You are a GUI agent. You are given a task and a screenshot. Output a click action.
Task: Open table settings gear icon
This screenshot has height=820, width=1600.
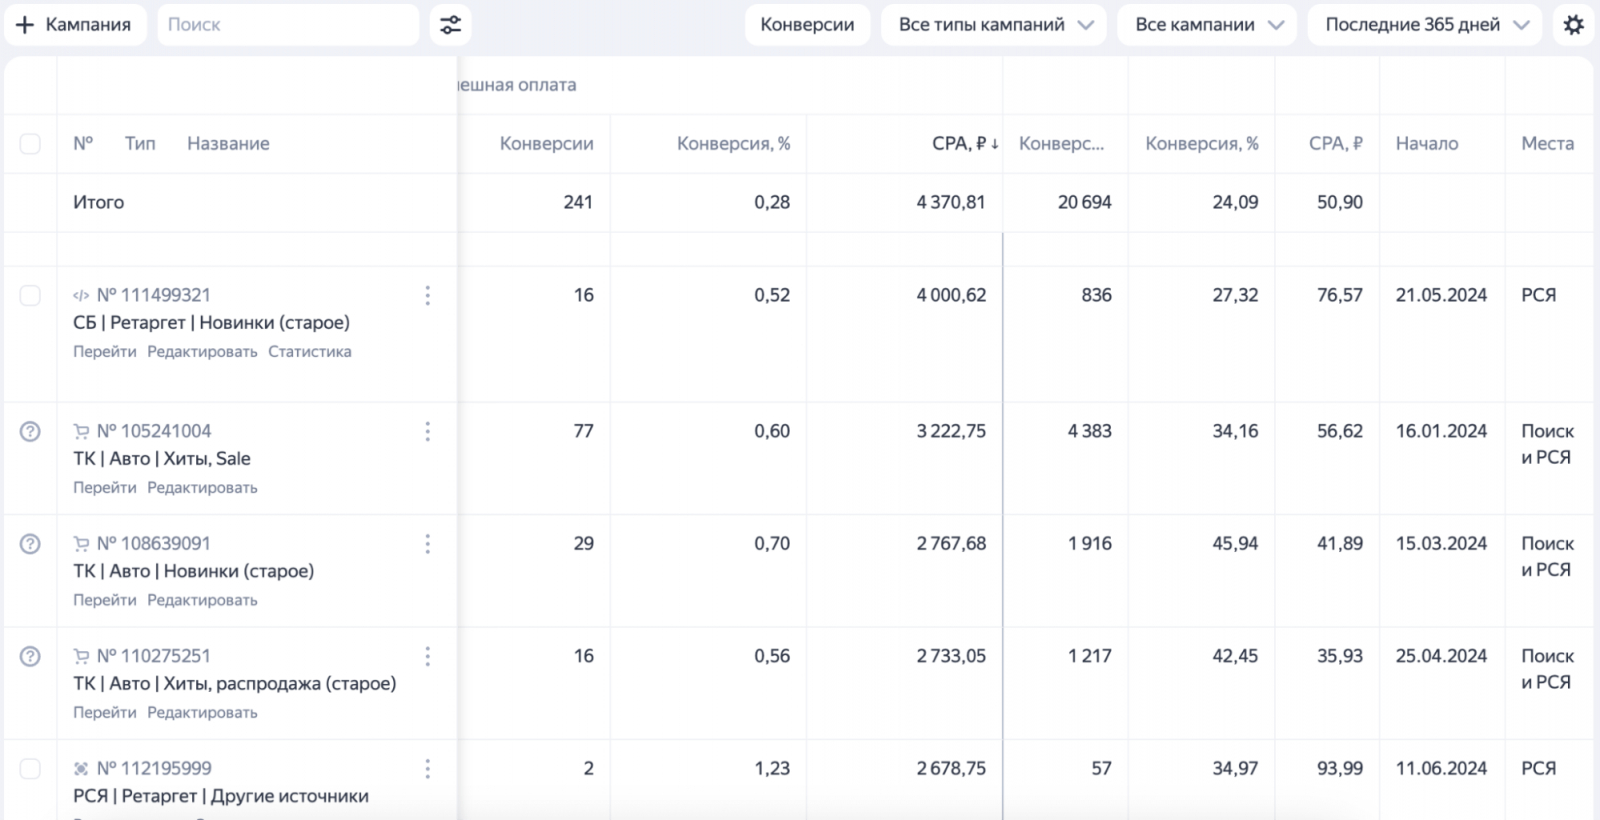(x=1573, y=25)
